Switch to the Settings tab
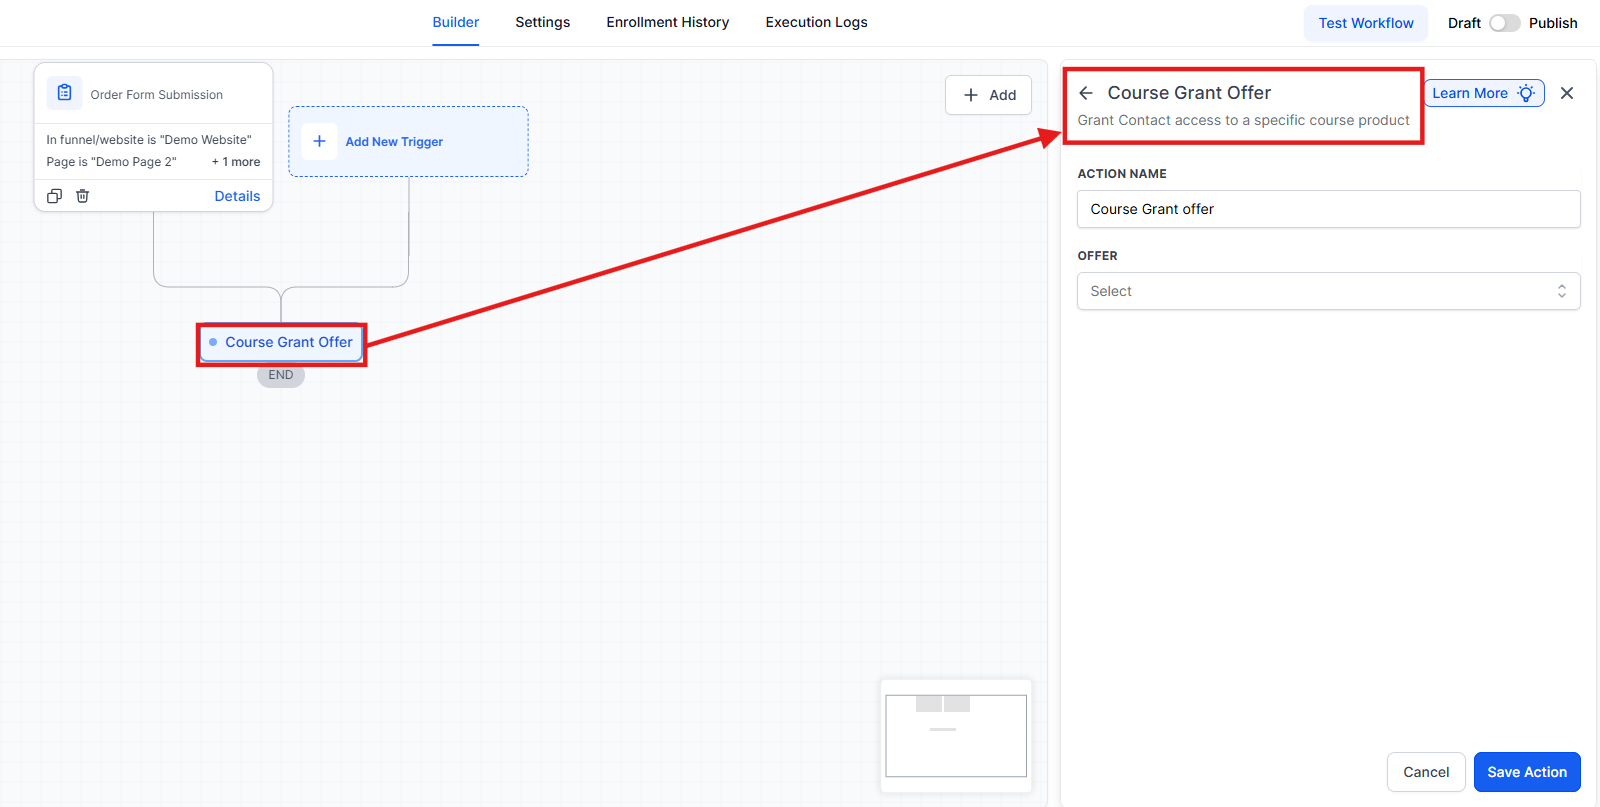1600x807 pixels. (x=542, y=22)
